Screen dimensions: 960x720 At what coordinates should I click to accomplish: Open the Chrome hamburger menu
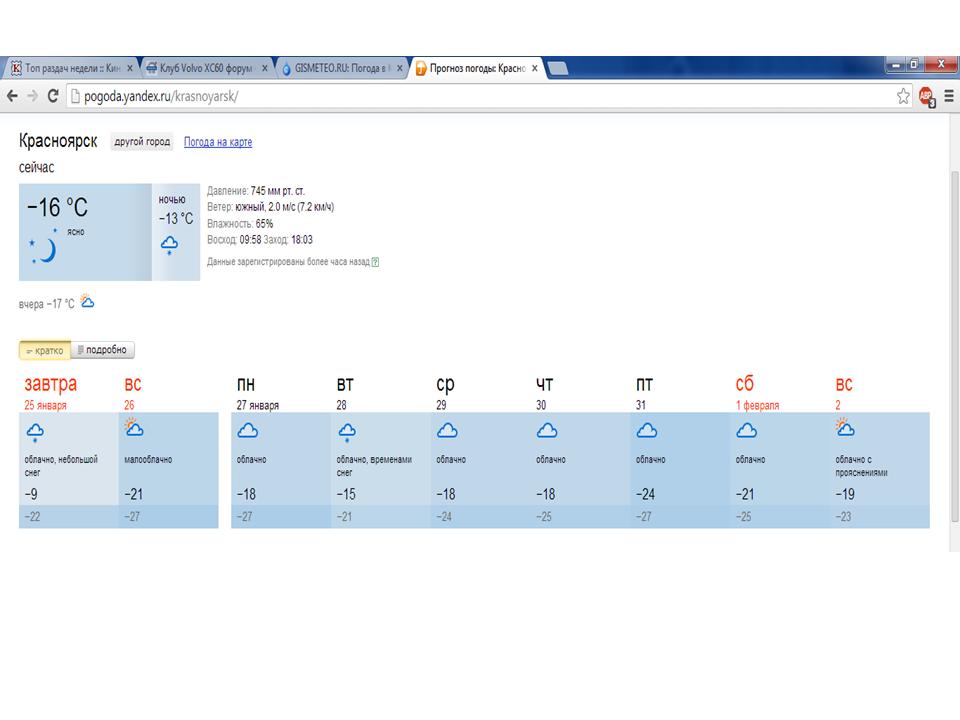949,96
